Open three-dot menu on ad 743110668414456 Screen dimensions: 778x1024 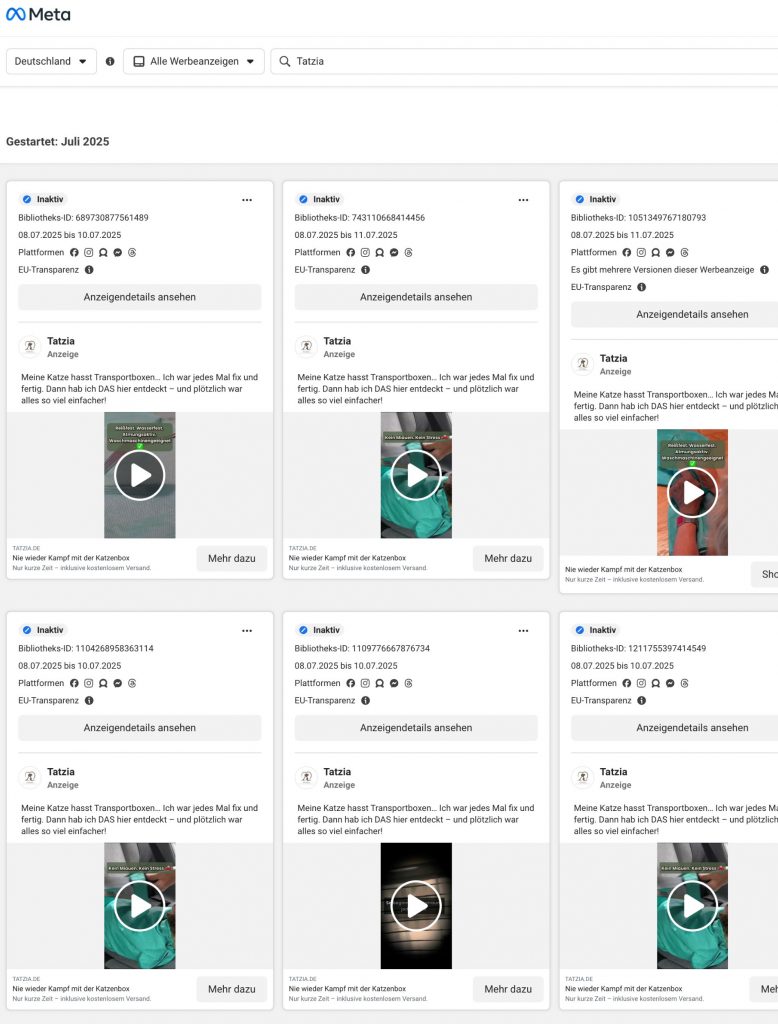click(x=523, y=200)
